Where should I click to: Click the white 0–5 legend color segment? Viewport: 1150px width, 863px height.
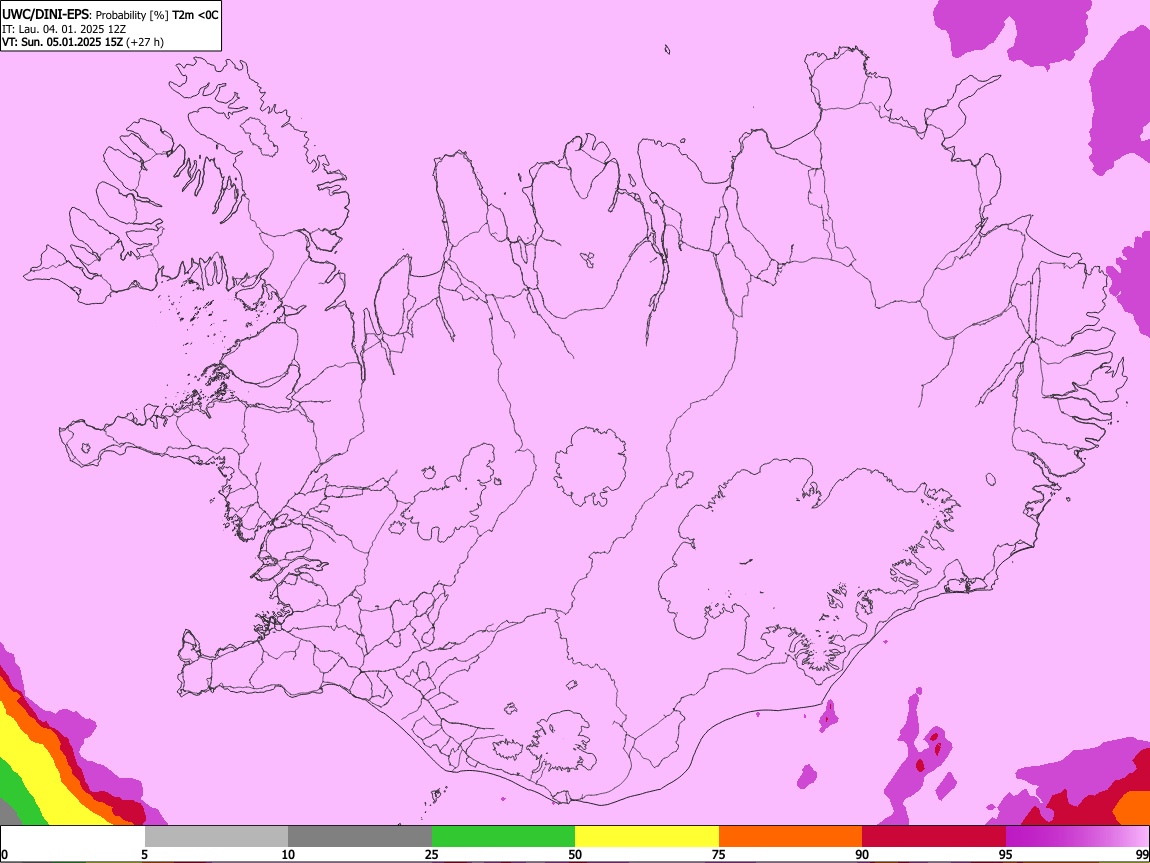[x=73, y=836]
